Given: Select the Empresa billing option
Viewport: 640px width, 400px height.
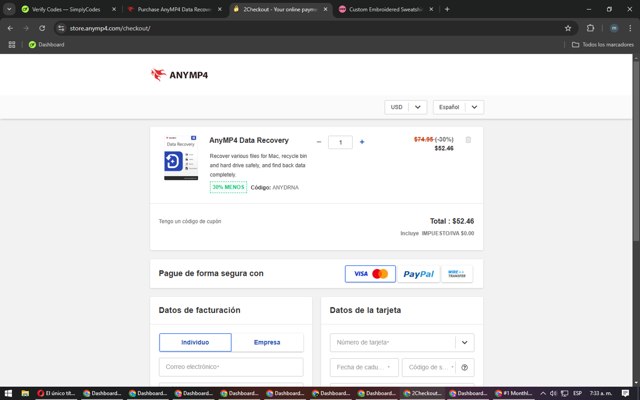Looking at the screenshot, I should (267, 342).
